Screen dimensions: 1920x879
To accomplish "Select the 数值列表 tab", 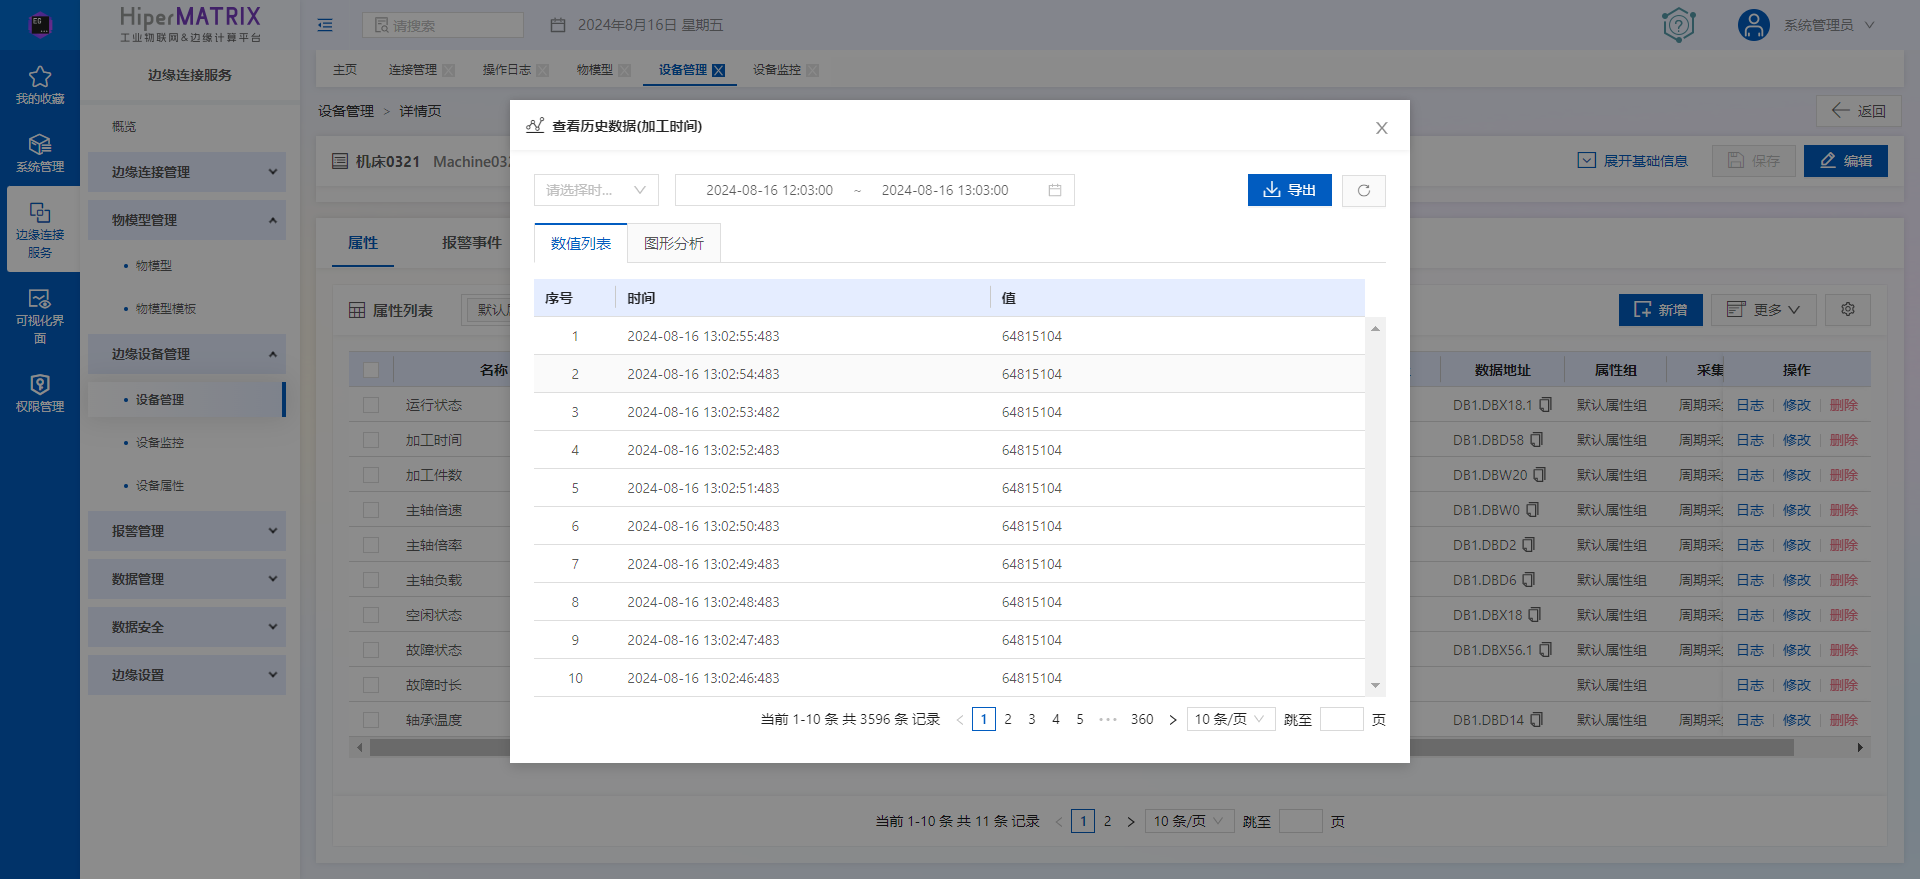I will [x=581, y=243].
